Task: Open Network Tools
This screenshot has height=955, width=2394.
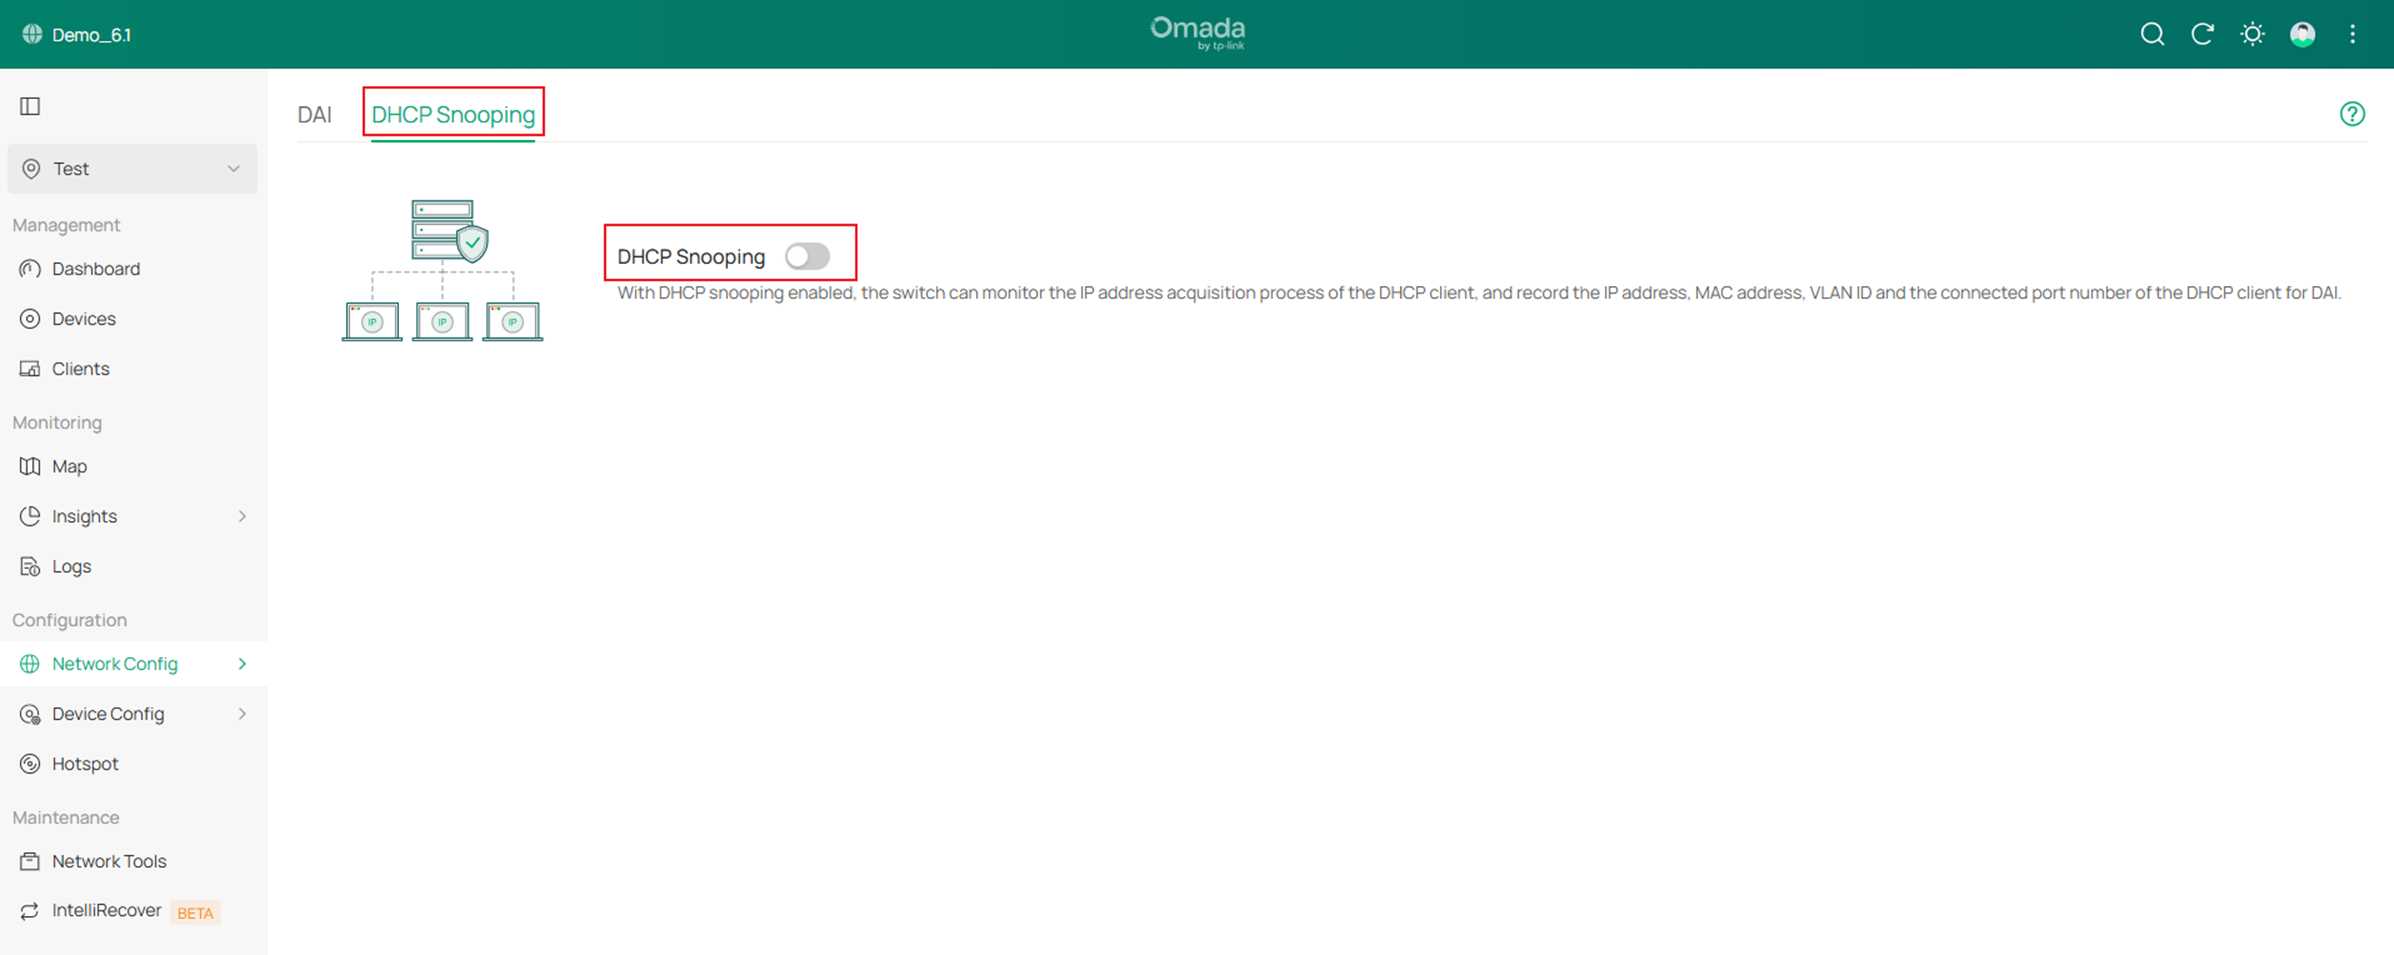Action: (x=108, y=861)
